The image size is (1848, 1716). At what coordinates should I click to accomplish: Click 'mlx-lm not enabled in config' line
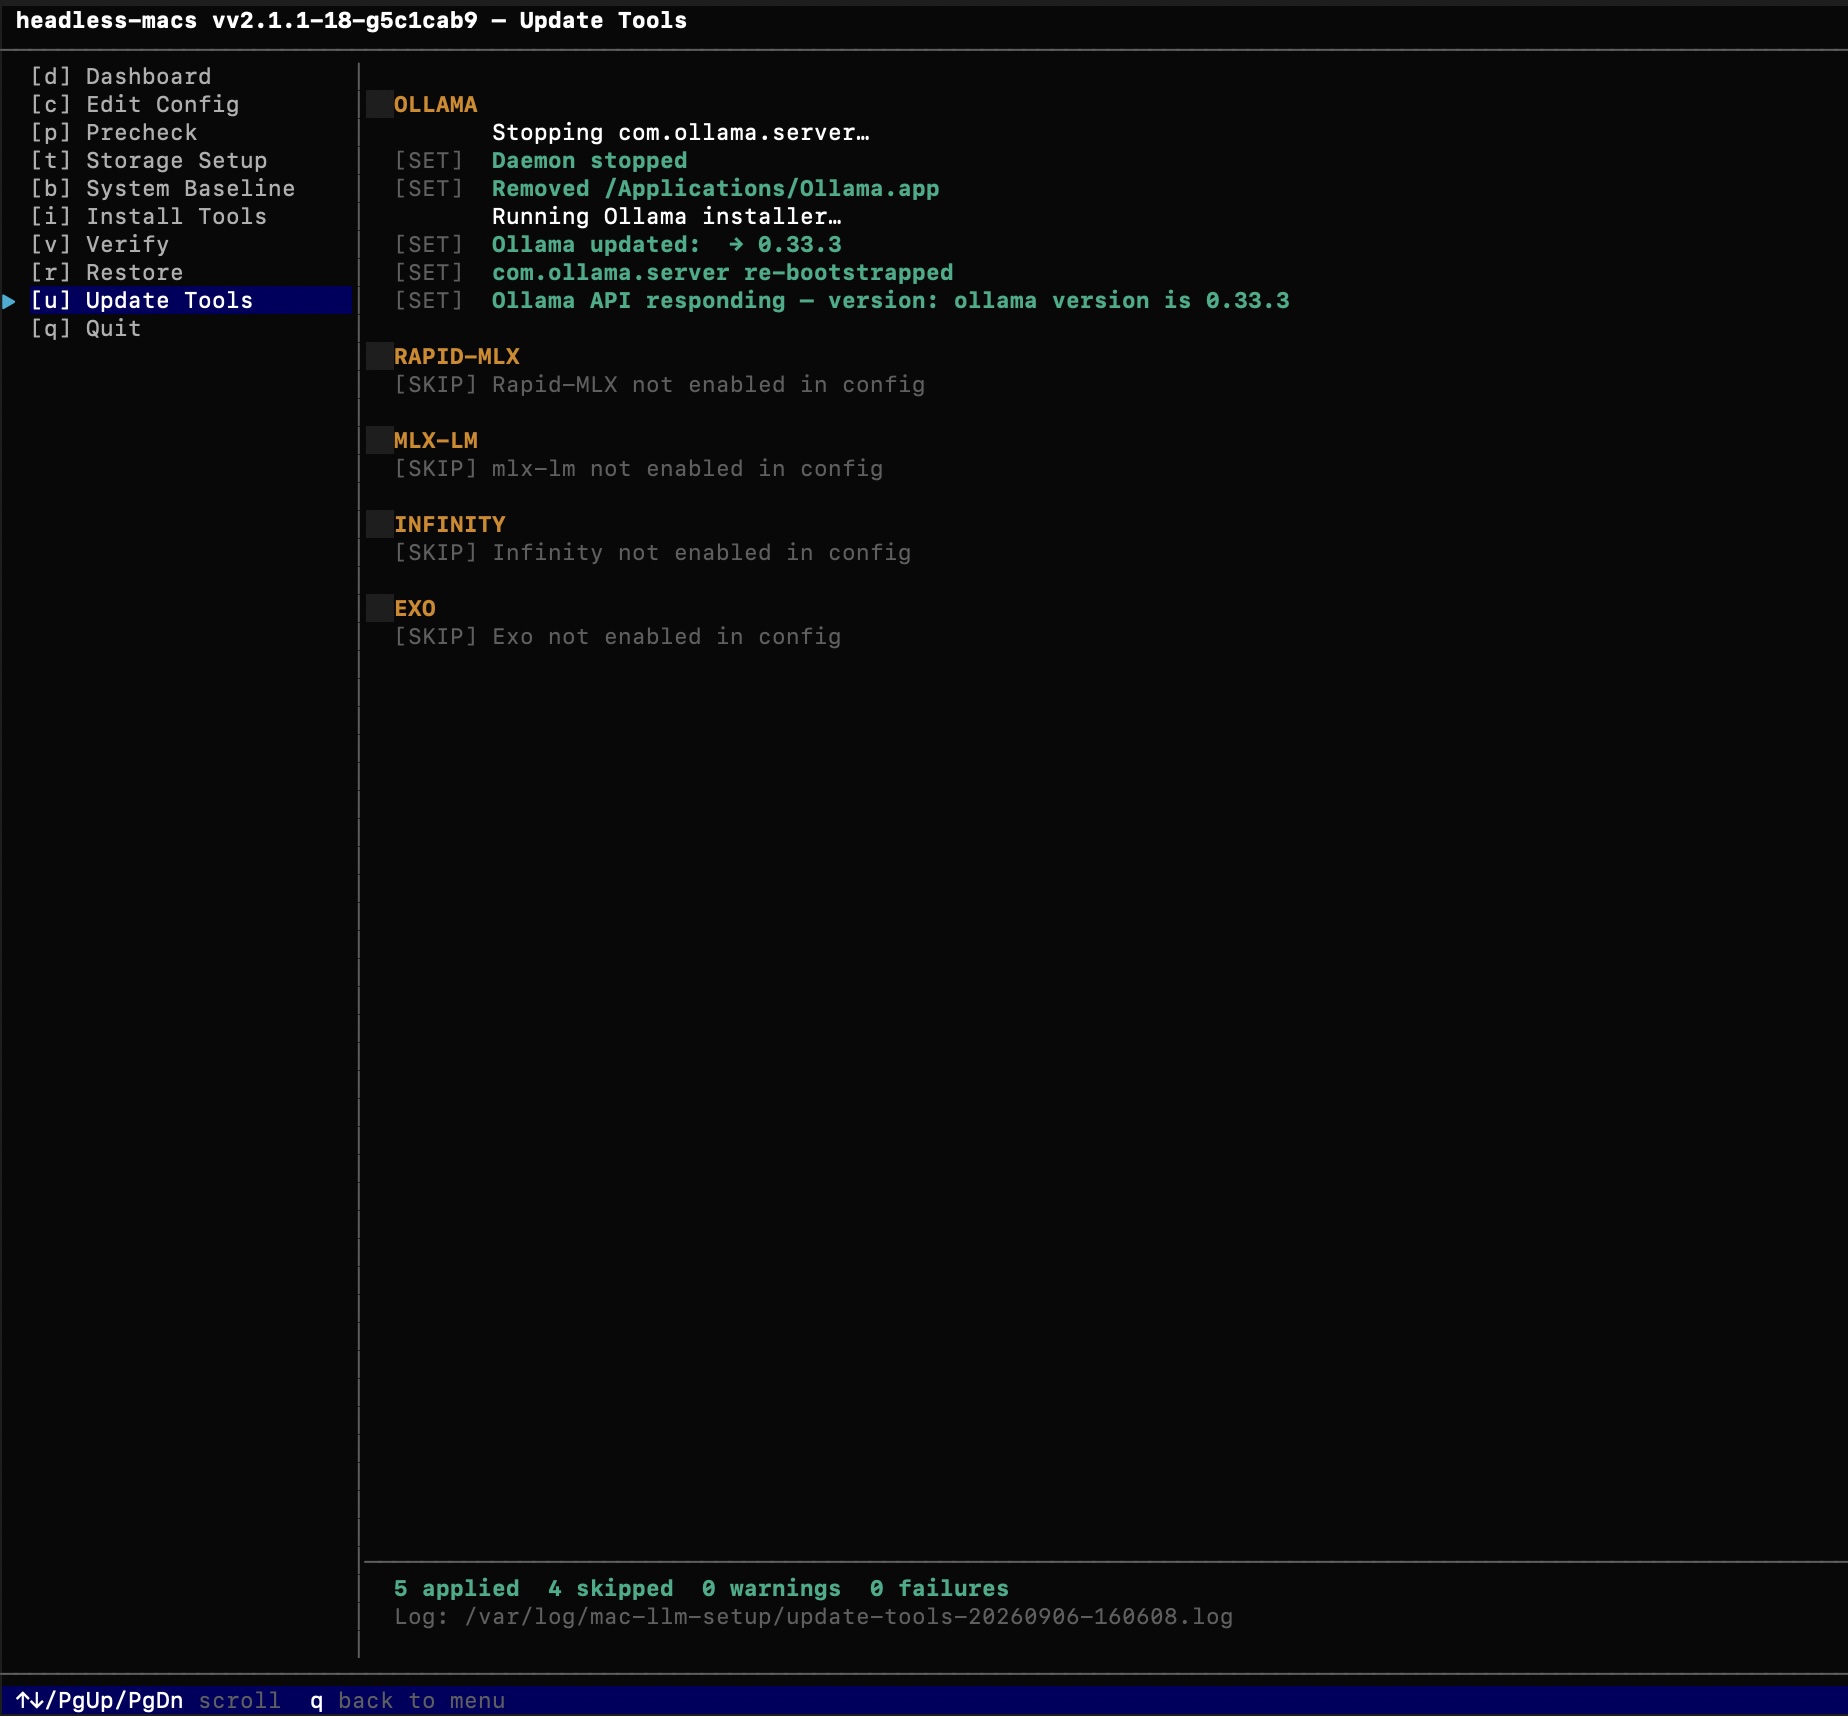[x=687, y=468]
